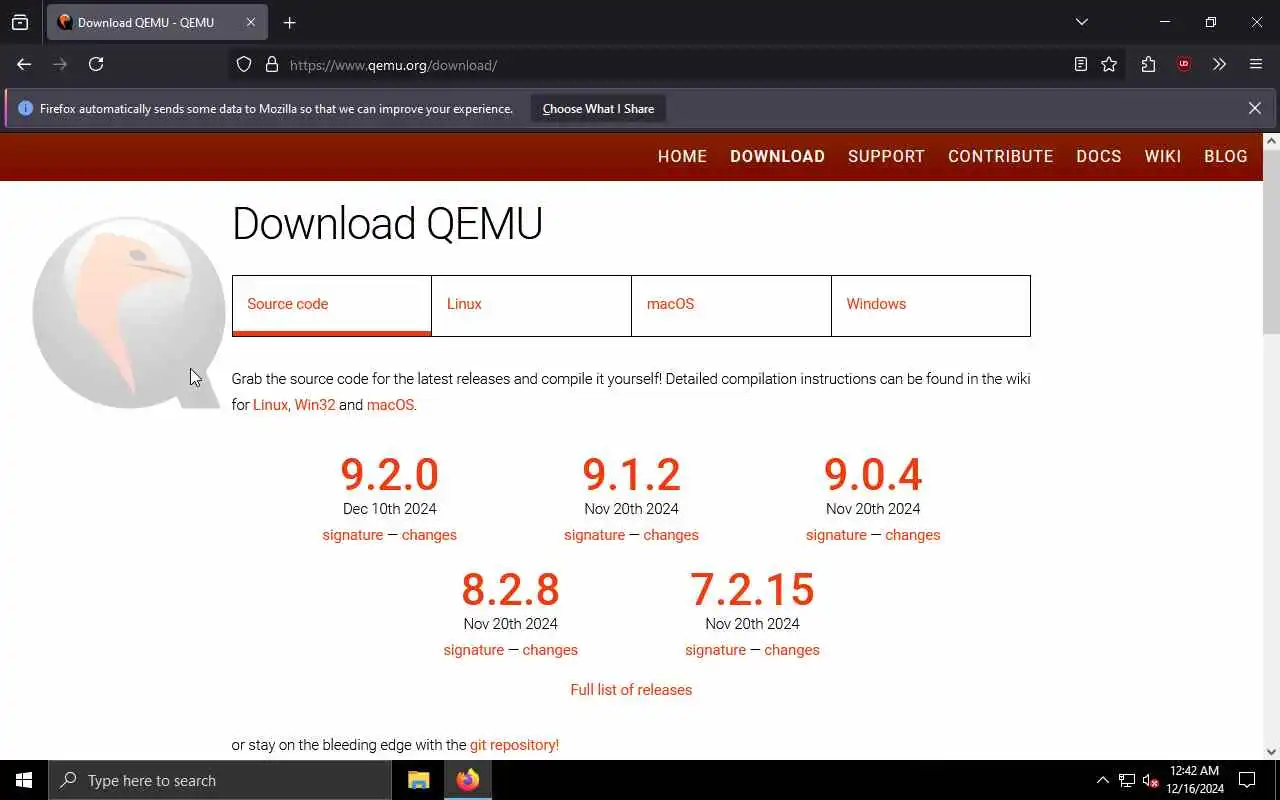The height and width of the screenshot is (800, 1280).
Task: Open Full list of releases link
Action: 631,690
